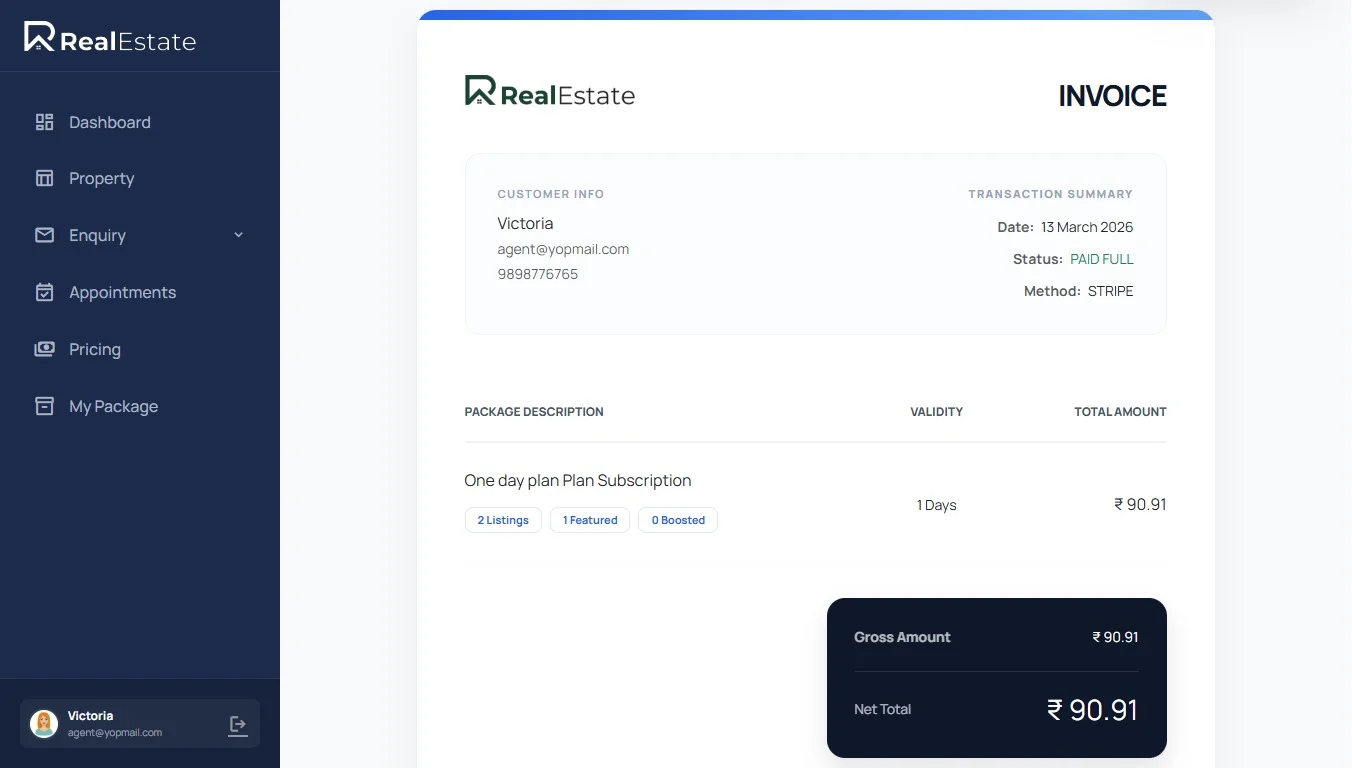The height and width of the screenshot is (768, 1352).
Task: Click the RealEstate logo on invoice
Action: [x=550, y=93]
